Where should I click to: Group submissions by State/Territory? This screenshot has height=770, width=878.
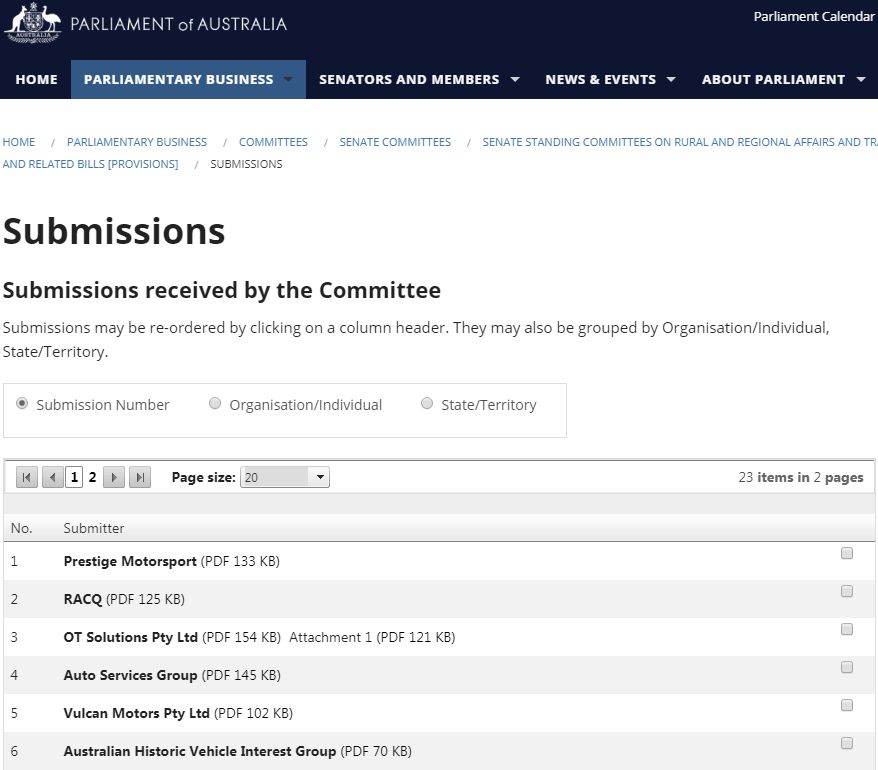coord(427,403)
